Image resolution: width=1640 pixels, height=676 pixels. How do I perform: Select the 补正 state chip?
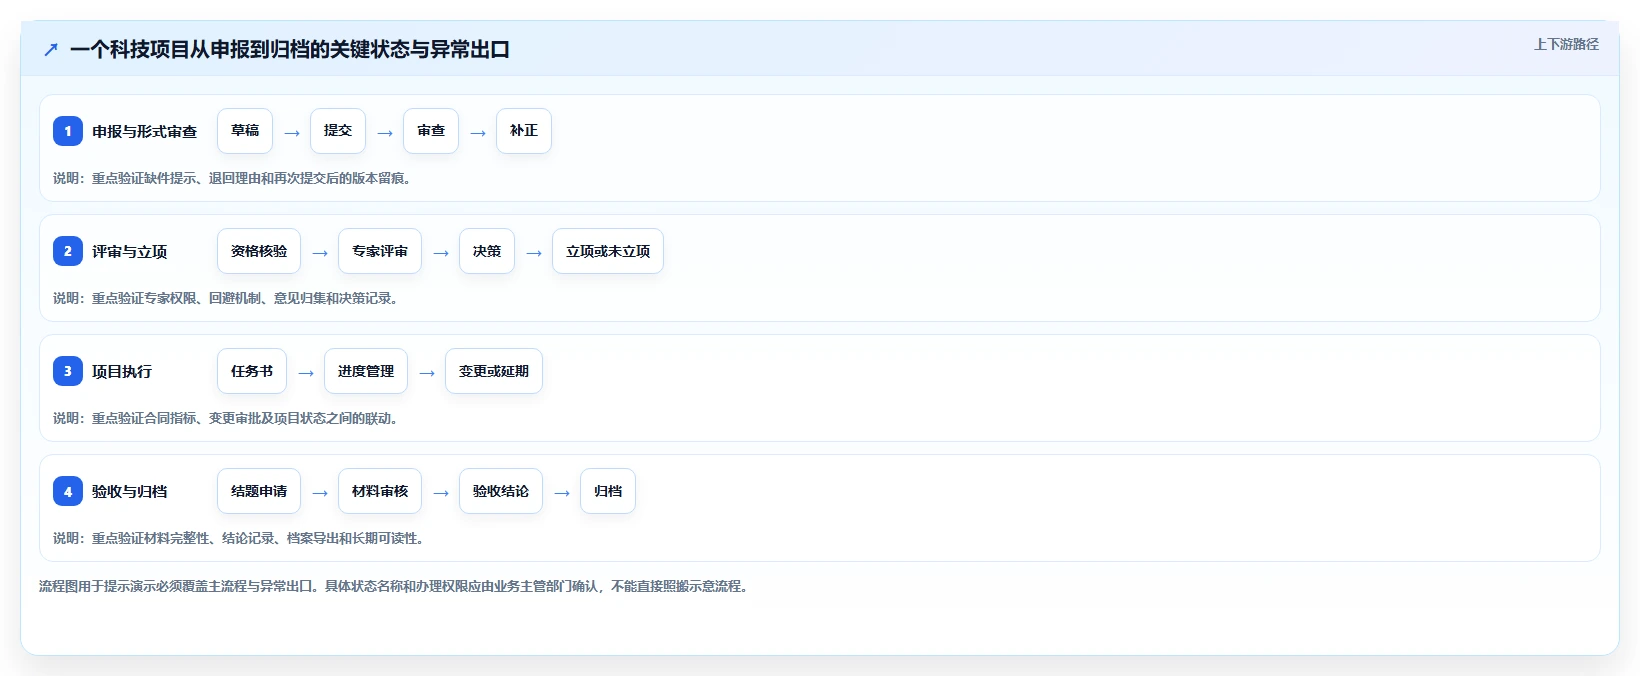[x=524, y=131]
